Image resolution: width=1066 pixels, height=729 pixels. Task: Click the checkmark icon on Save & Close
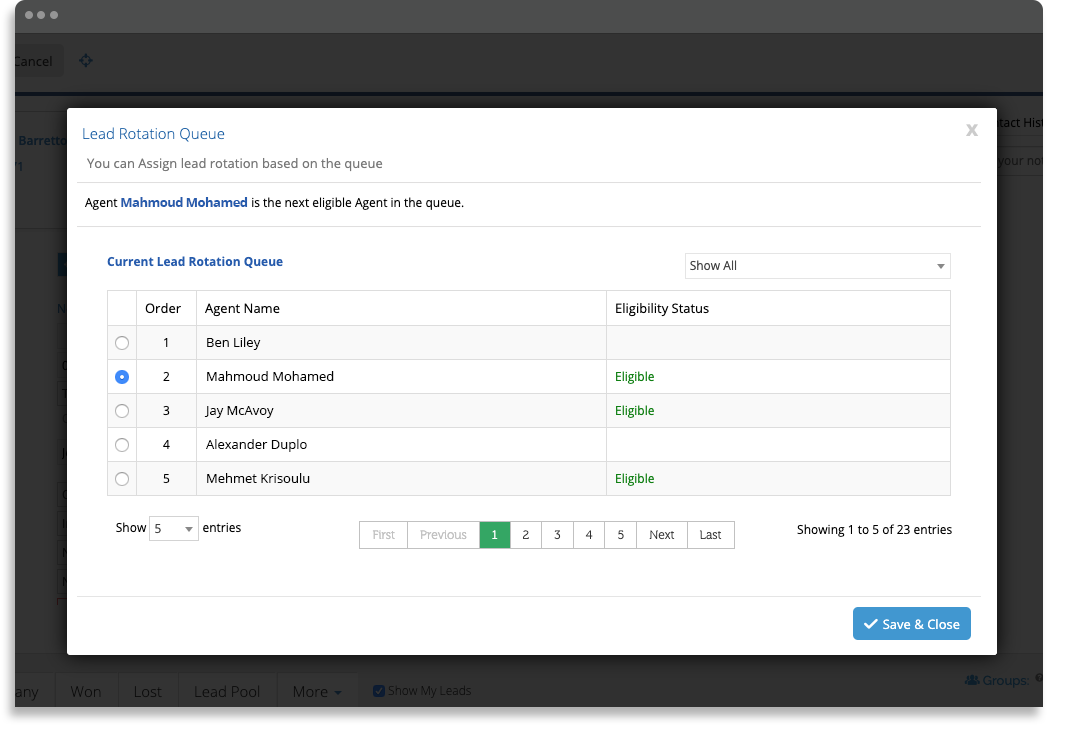pos(869,623)
